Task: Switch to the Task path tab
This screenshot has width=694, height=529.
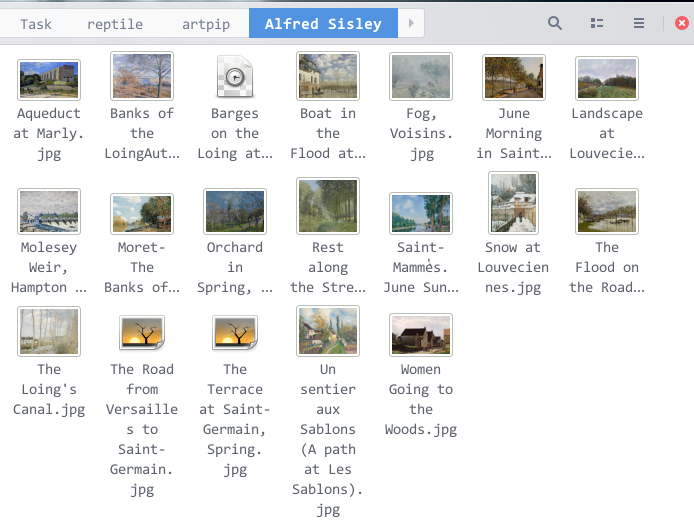Action: click(36, 23)
